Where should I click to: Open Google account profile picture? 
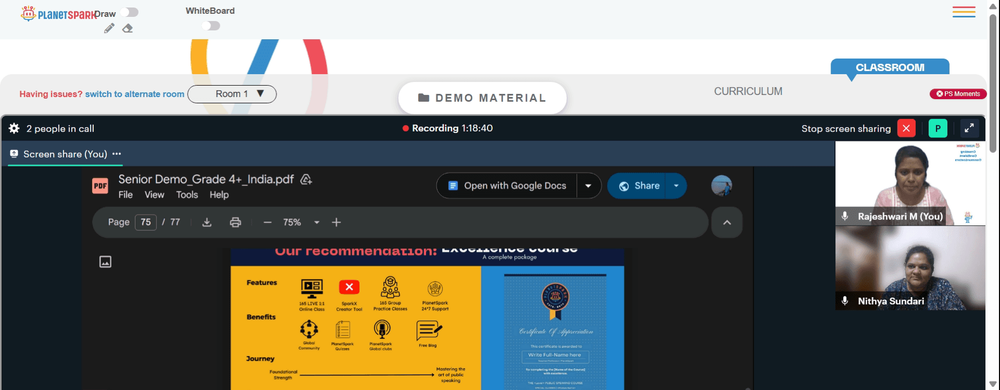[721, 185]
